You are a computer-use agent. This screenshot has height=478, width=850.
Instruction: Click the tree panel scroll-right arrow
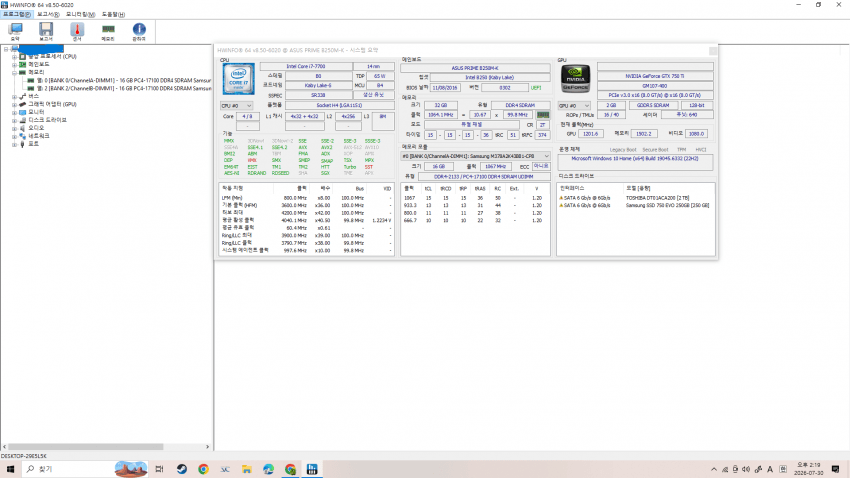pos(208,447)
